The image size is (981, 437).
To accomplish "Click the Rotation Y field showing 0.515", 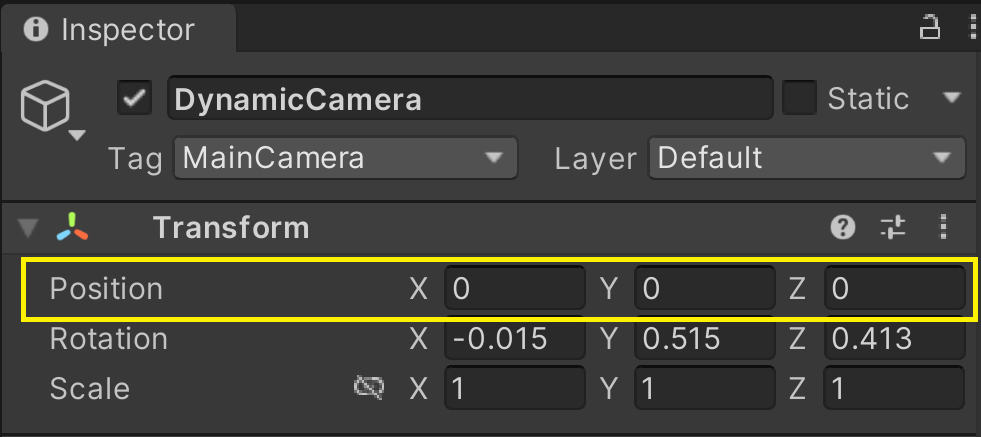I will click(x=704, y=339).
